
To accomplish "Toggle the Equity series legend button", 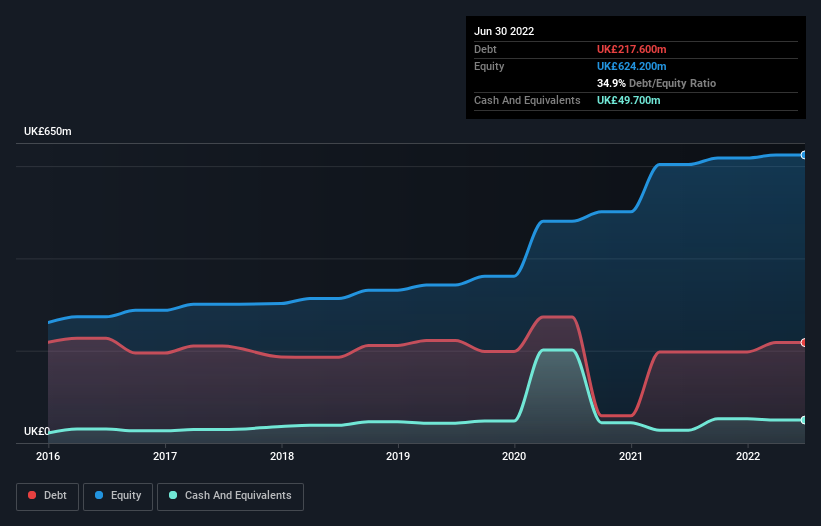I will click(x=118, y=496).
